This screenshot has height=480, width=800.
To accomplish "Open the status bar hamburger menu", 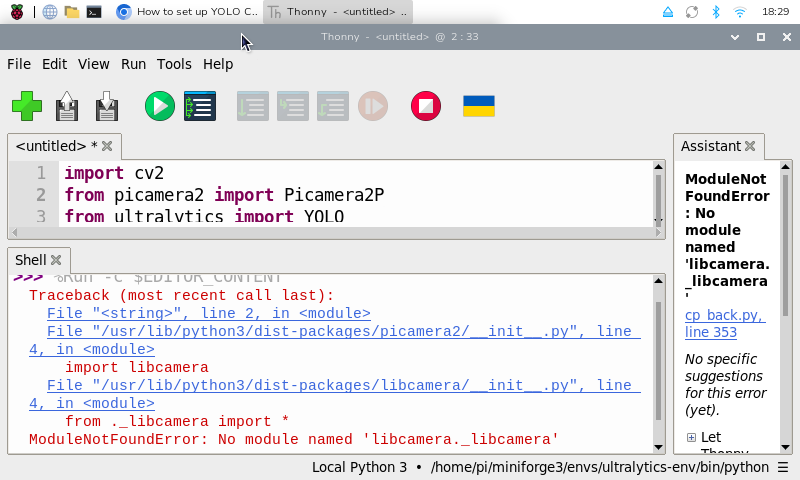I will [x=783, y=467].
